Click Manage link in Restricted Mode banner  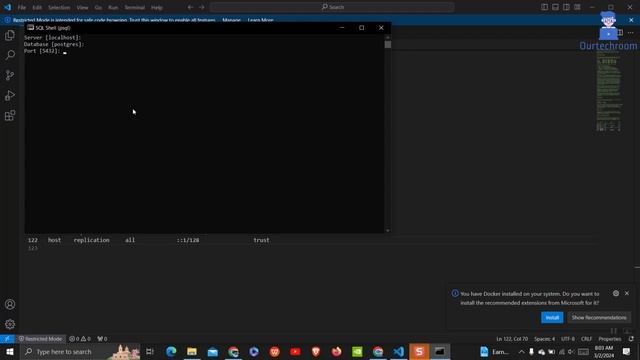(x=231, y=20)
